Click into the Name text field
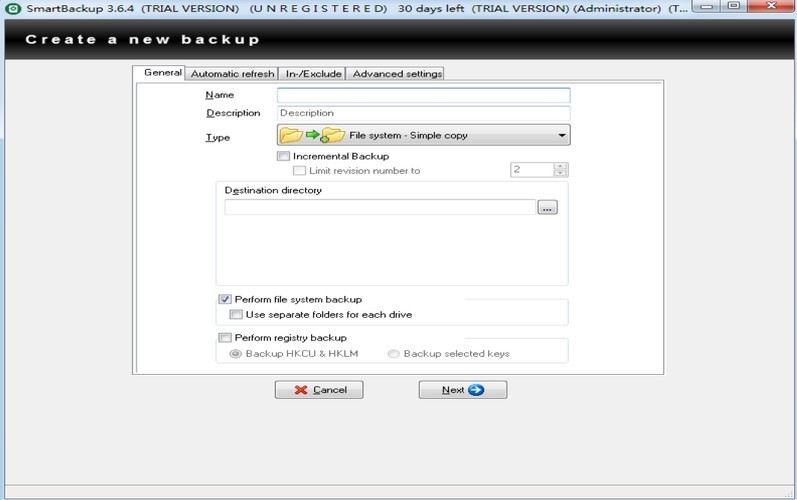Viewport: 797px width, 500px height. tap(423, 96)
